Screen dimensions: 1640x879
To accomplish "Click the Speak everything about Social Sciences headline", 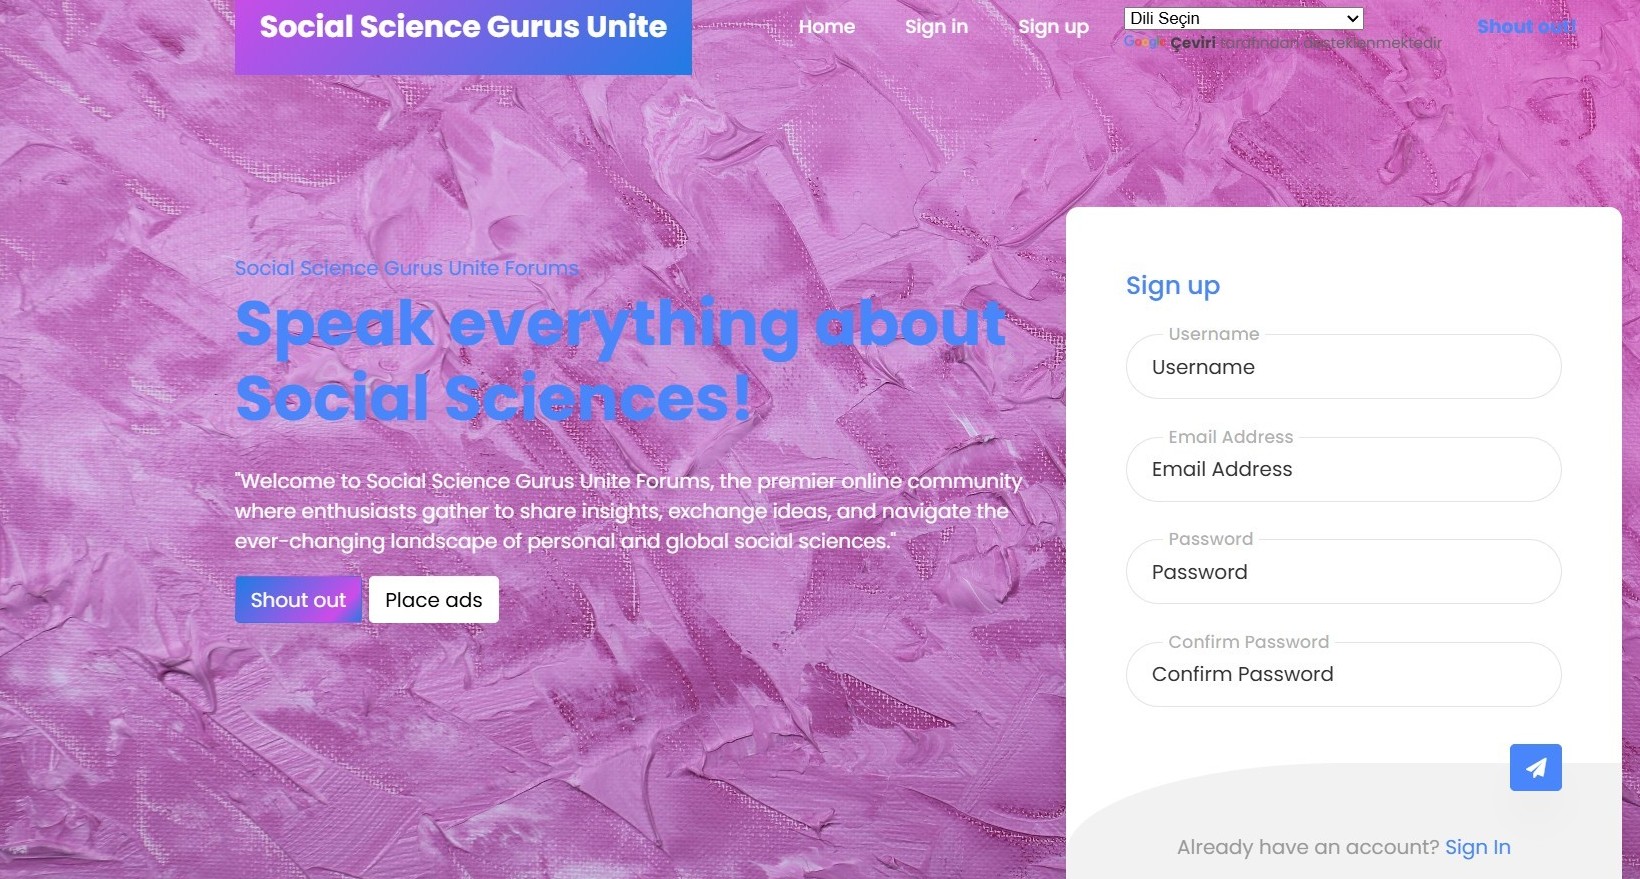I will tap(620, 361).
